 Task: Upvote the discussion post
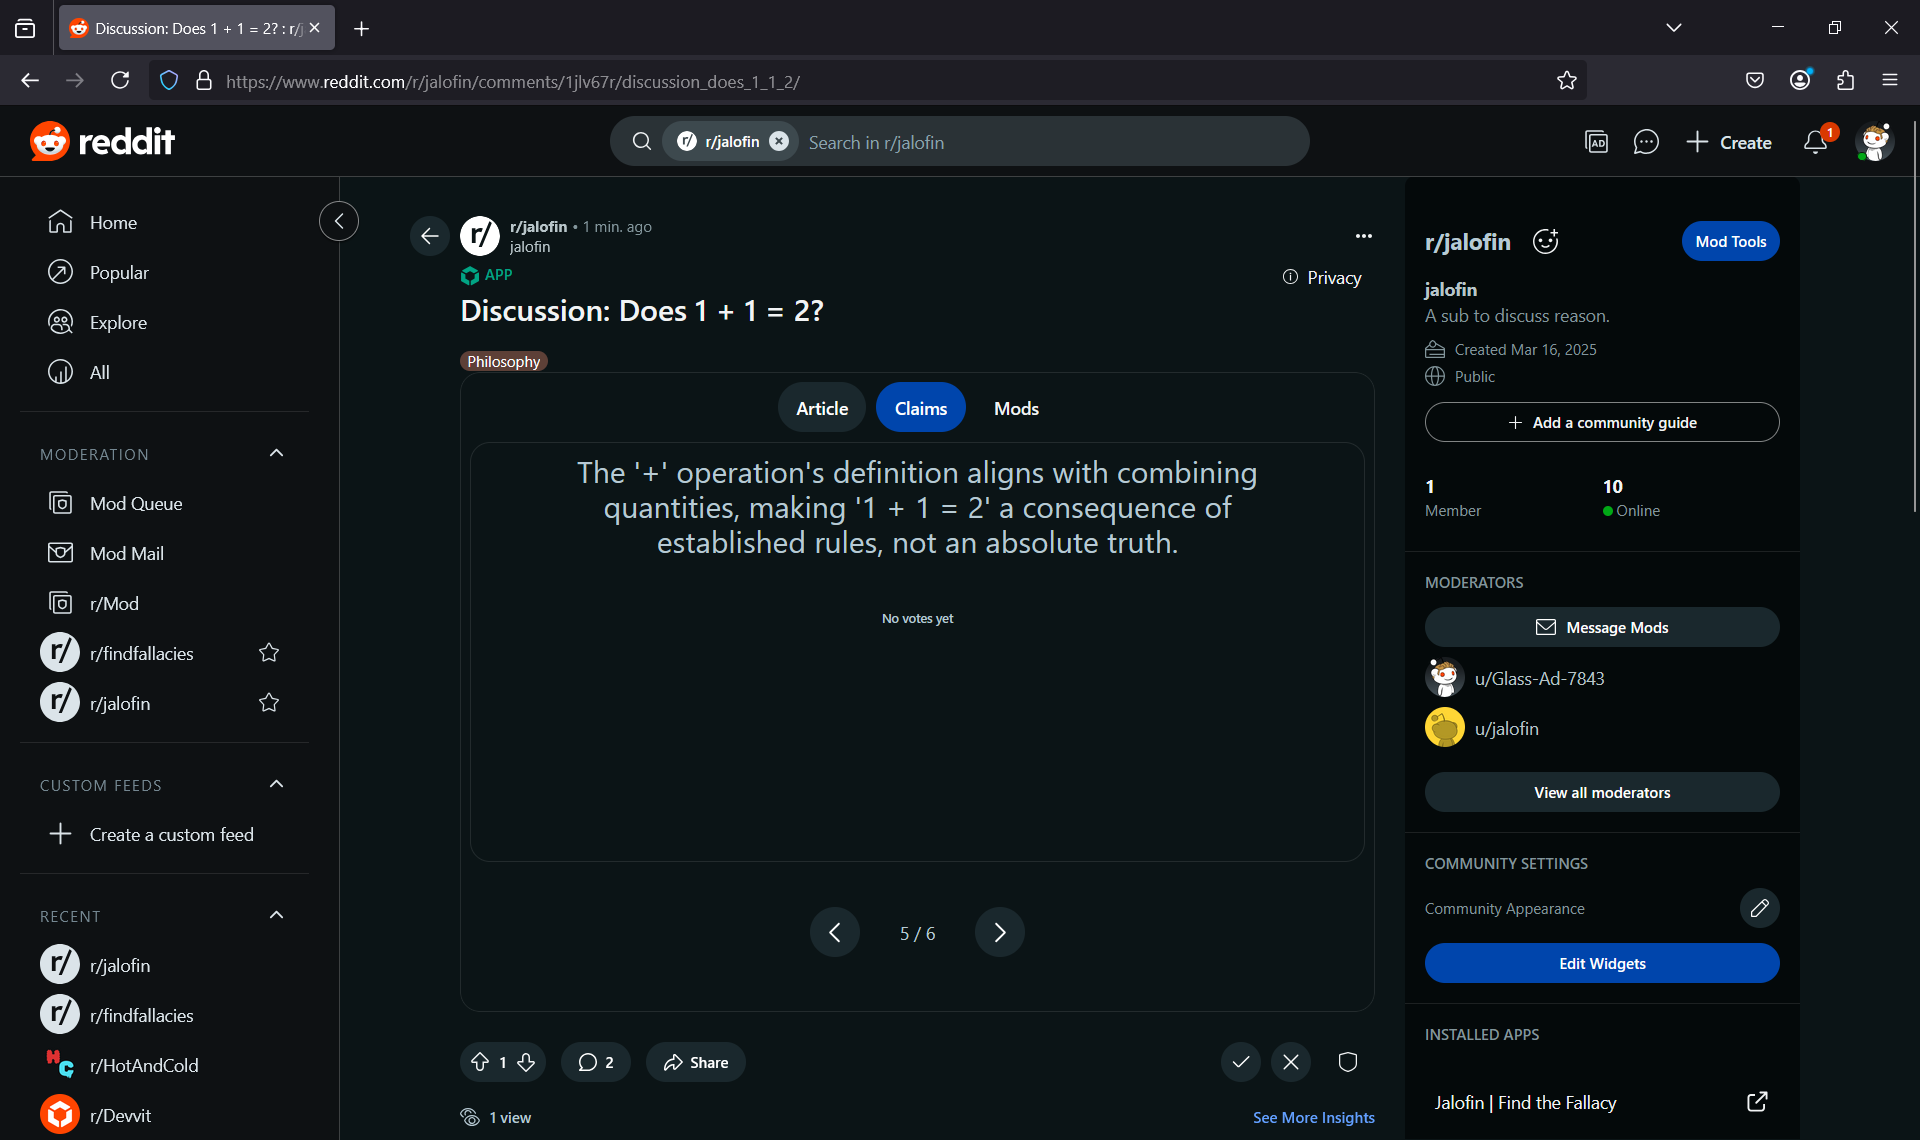point(481,1062)
